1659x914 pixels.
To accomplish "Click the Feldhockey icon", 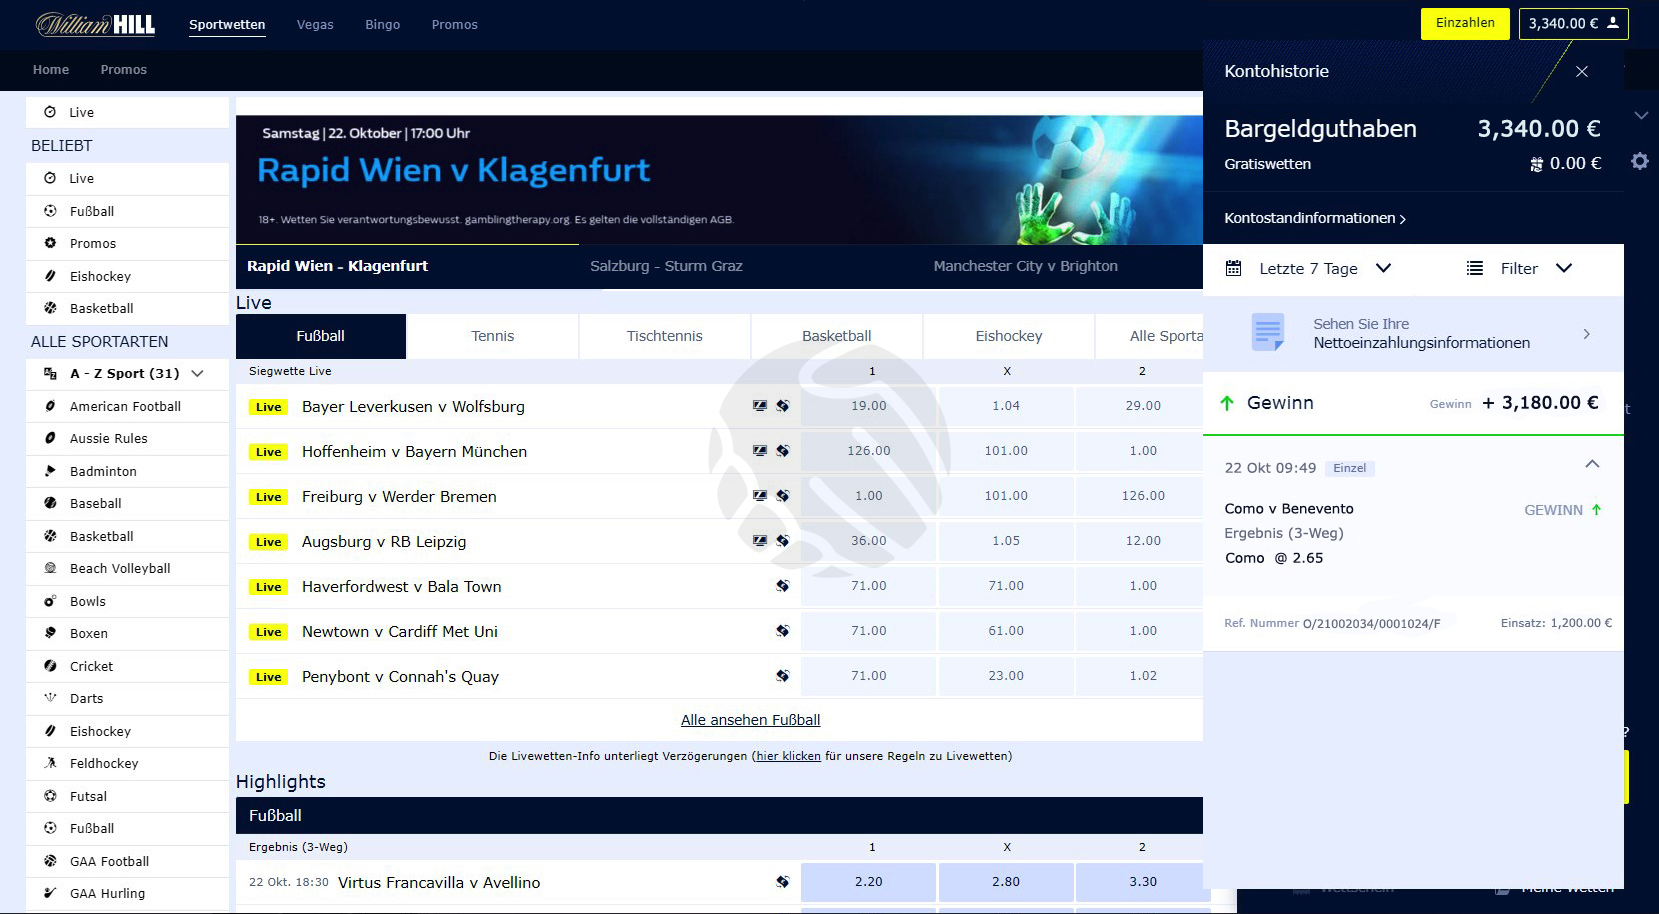I will pyautogui.click(x=50, y=763).
